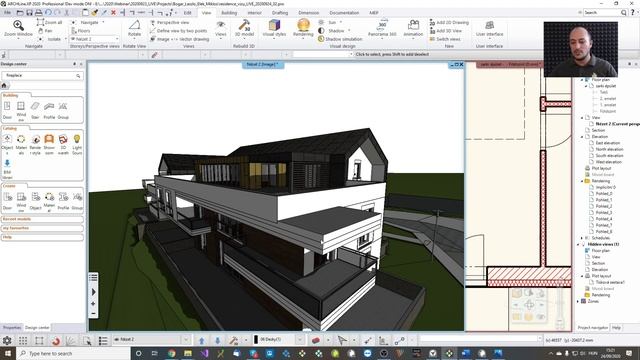Open Panorama 360 tool
The image size is (640, 360).
[382, 28]
